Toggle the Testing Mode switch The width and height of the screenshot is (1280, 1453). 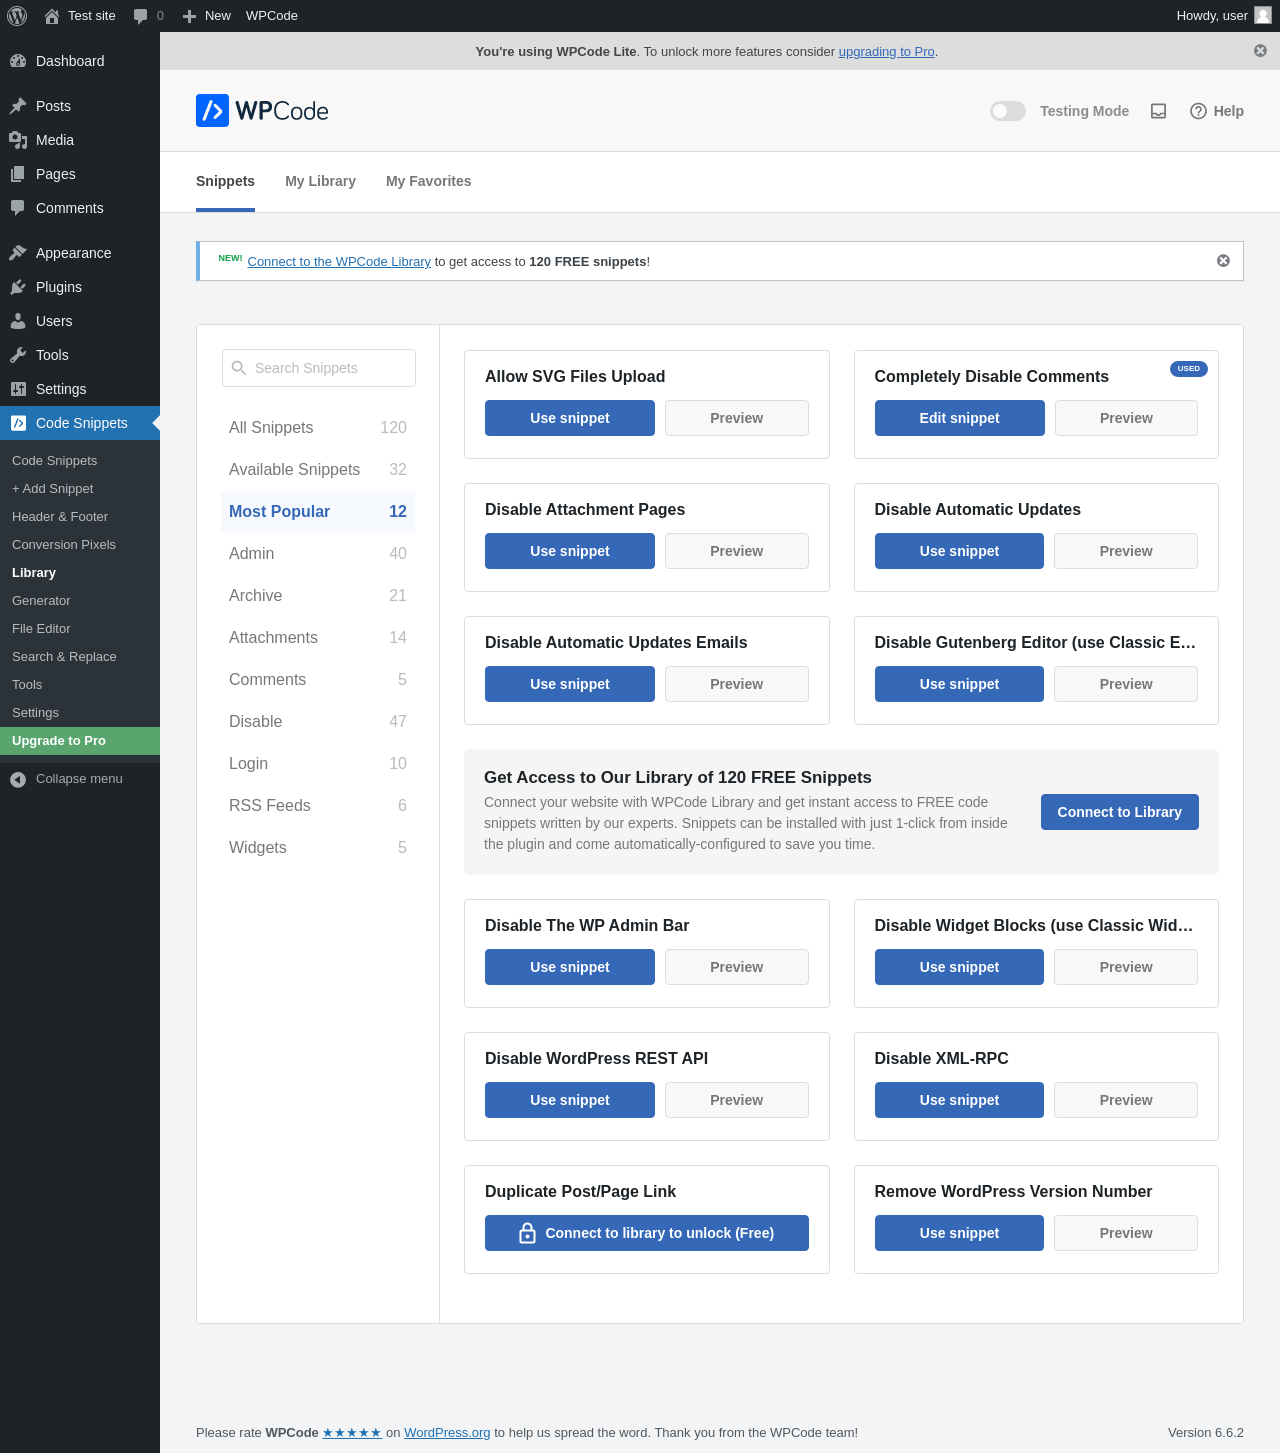(1007, 111)
